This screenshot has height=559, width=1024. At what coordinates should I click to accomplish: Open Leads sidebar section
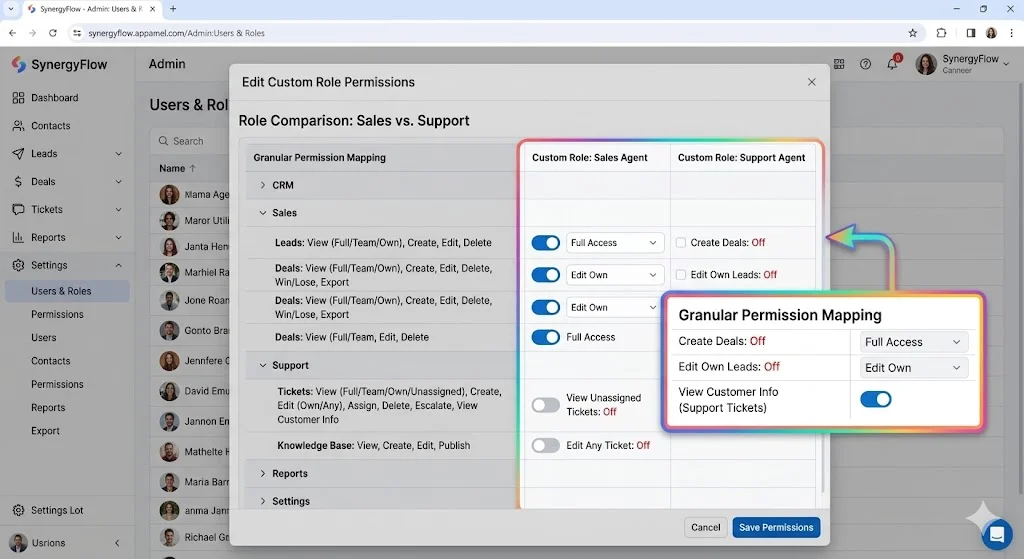[65, 153]
